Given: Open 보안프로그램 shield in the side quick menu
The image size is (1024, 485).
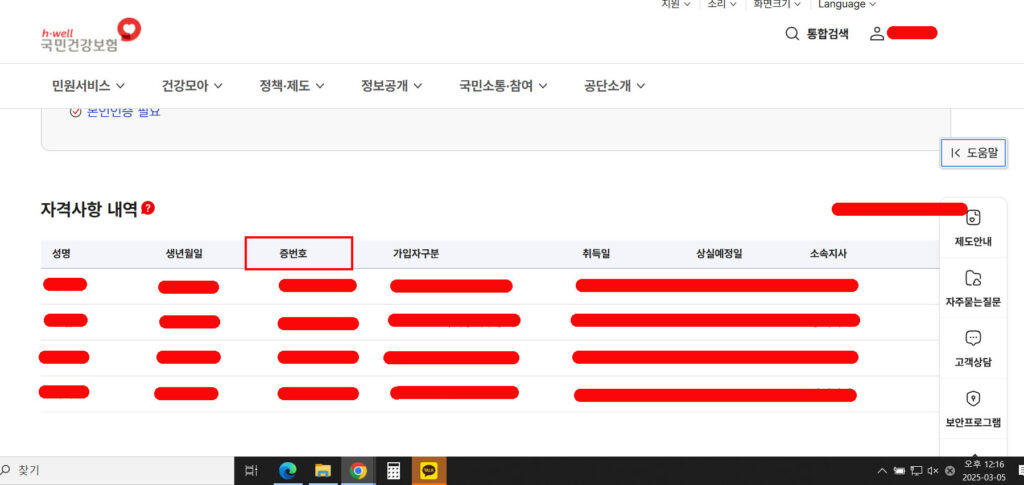Looking at the screenshot, I should point(973,409).
